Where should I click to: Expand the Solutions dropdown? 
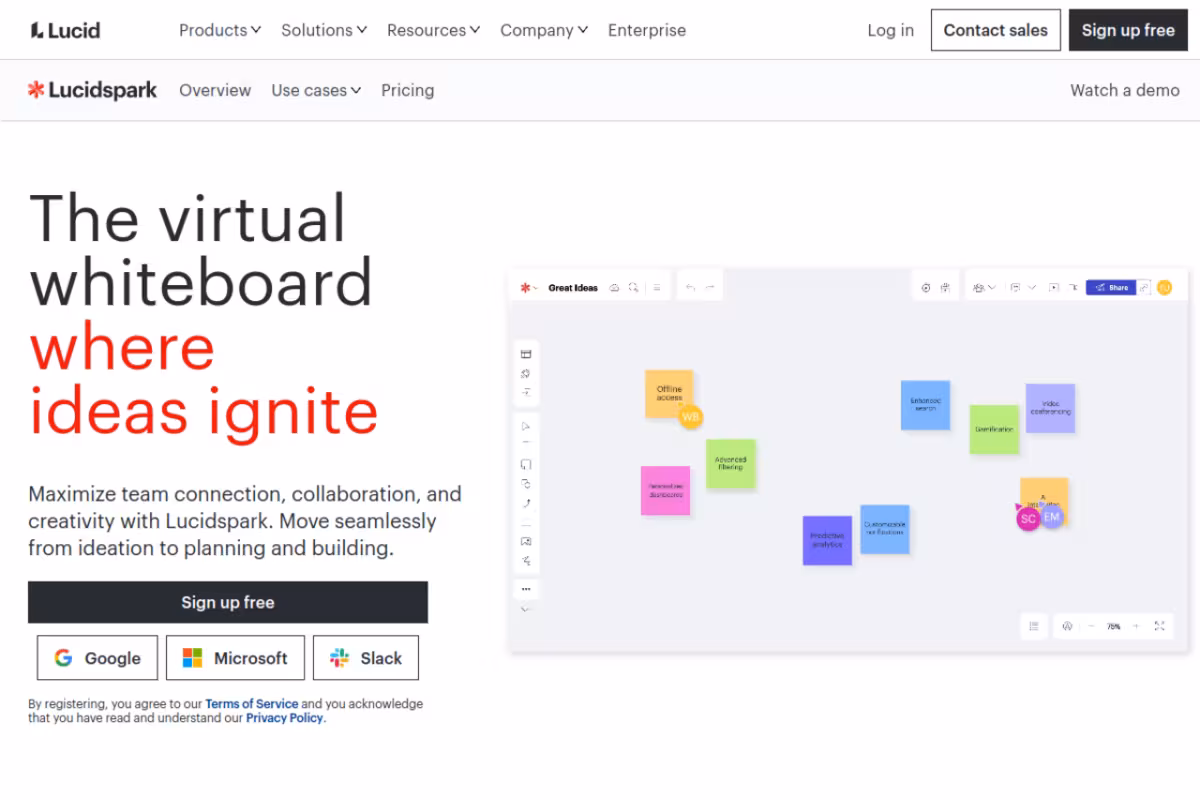coord(324,30)
